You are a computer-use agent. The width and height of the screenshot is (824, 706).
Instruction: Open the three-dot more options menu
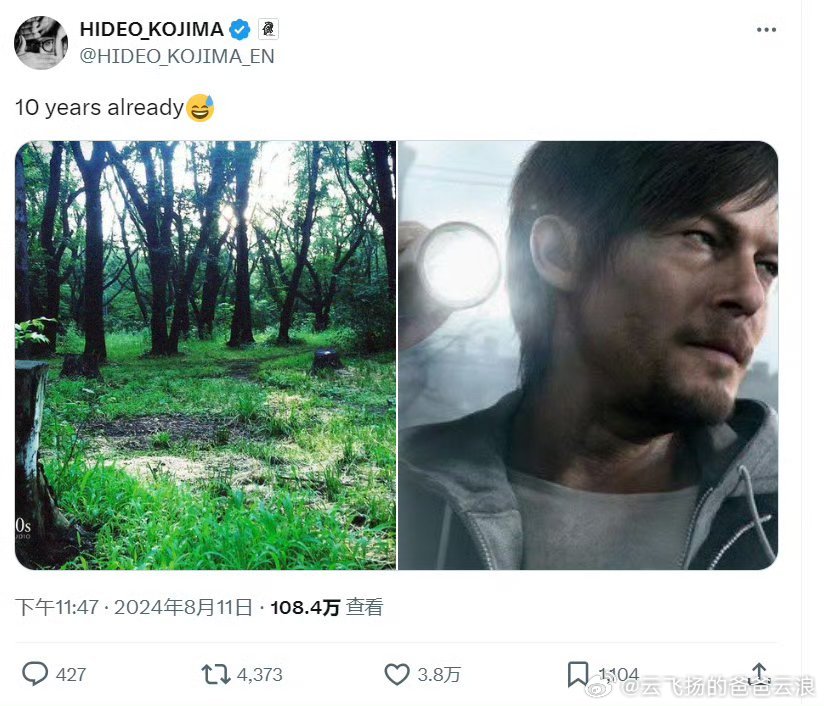click(x=766, y=30)
